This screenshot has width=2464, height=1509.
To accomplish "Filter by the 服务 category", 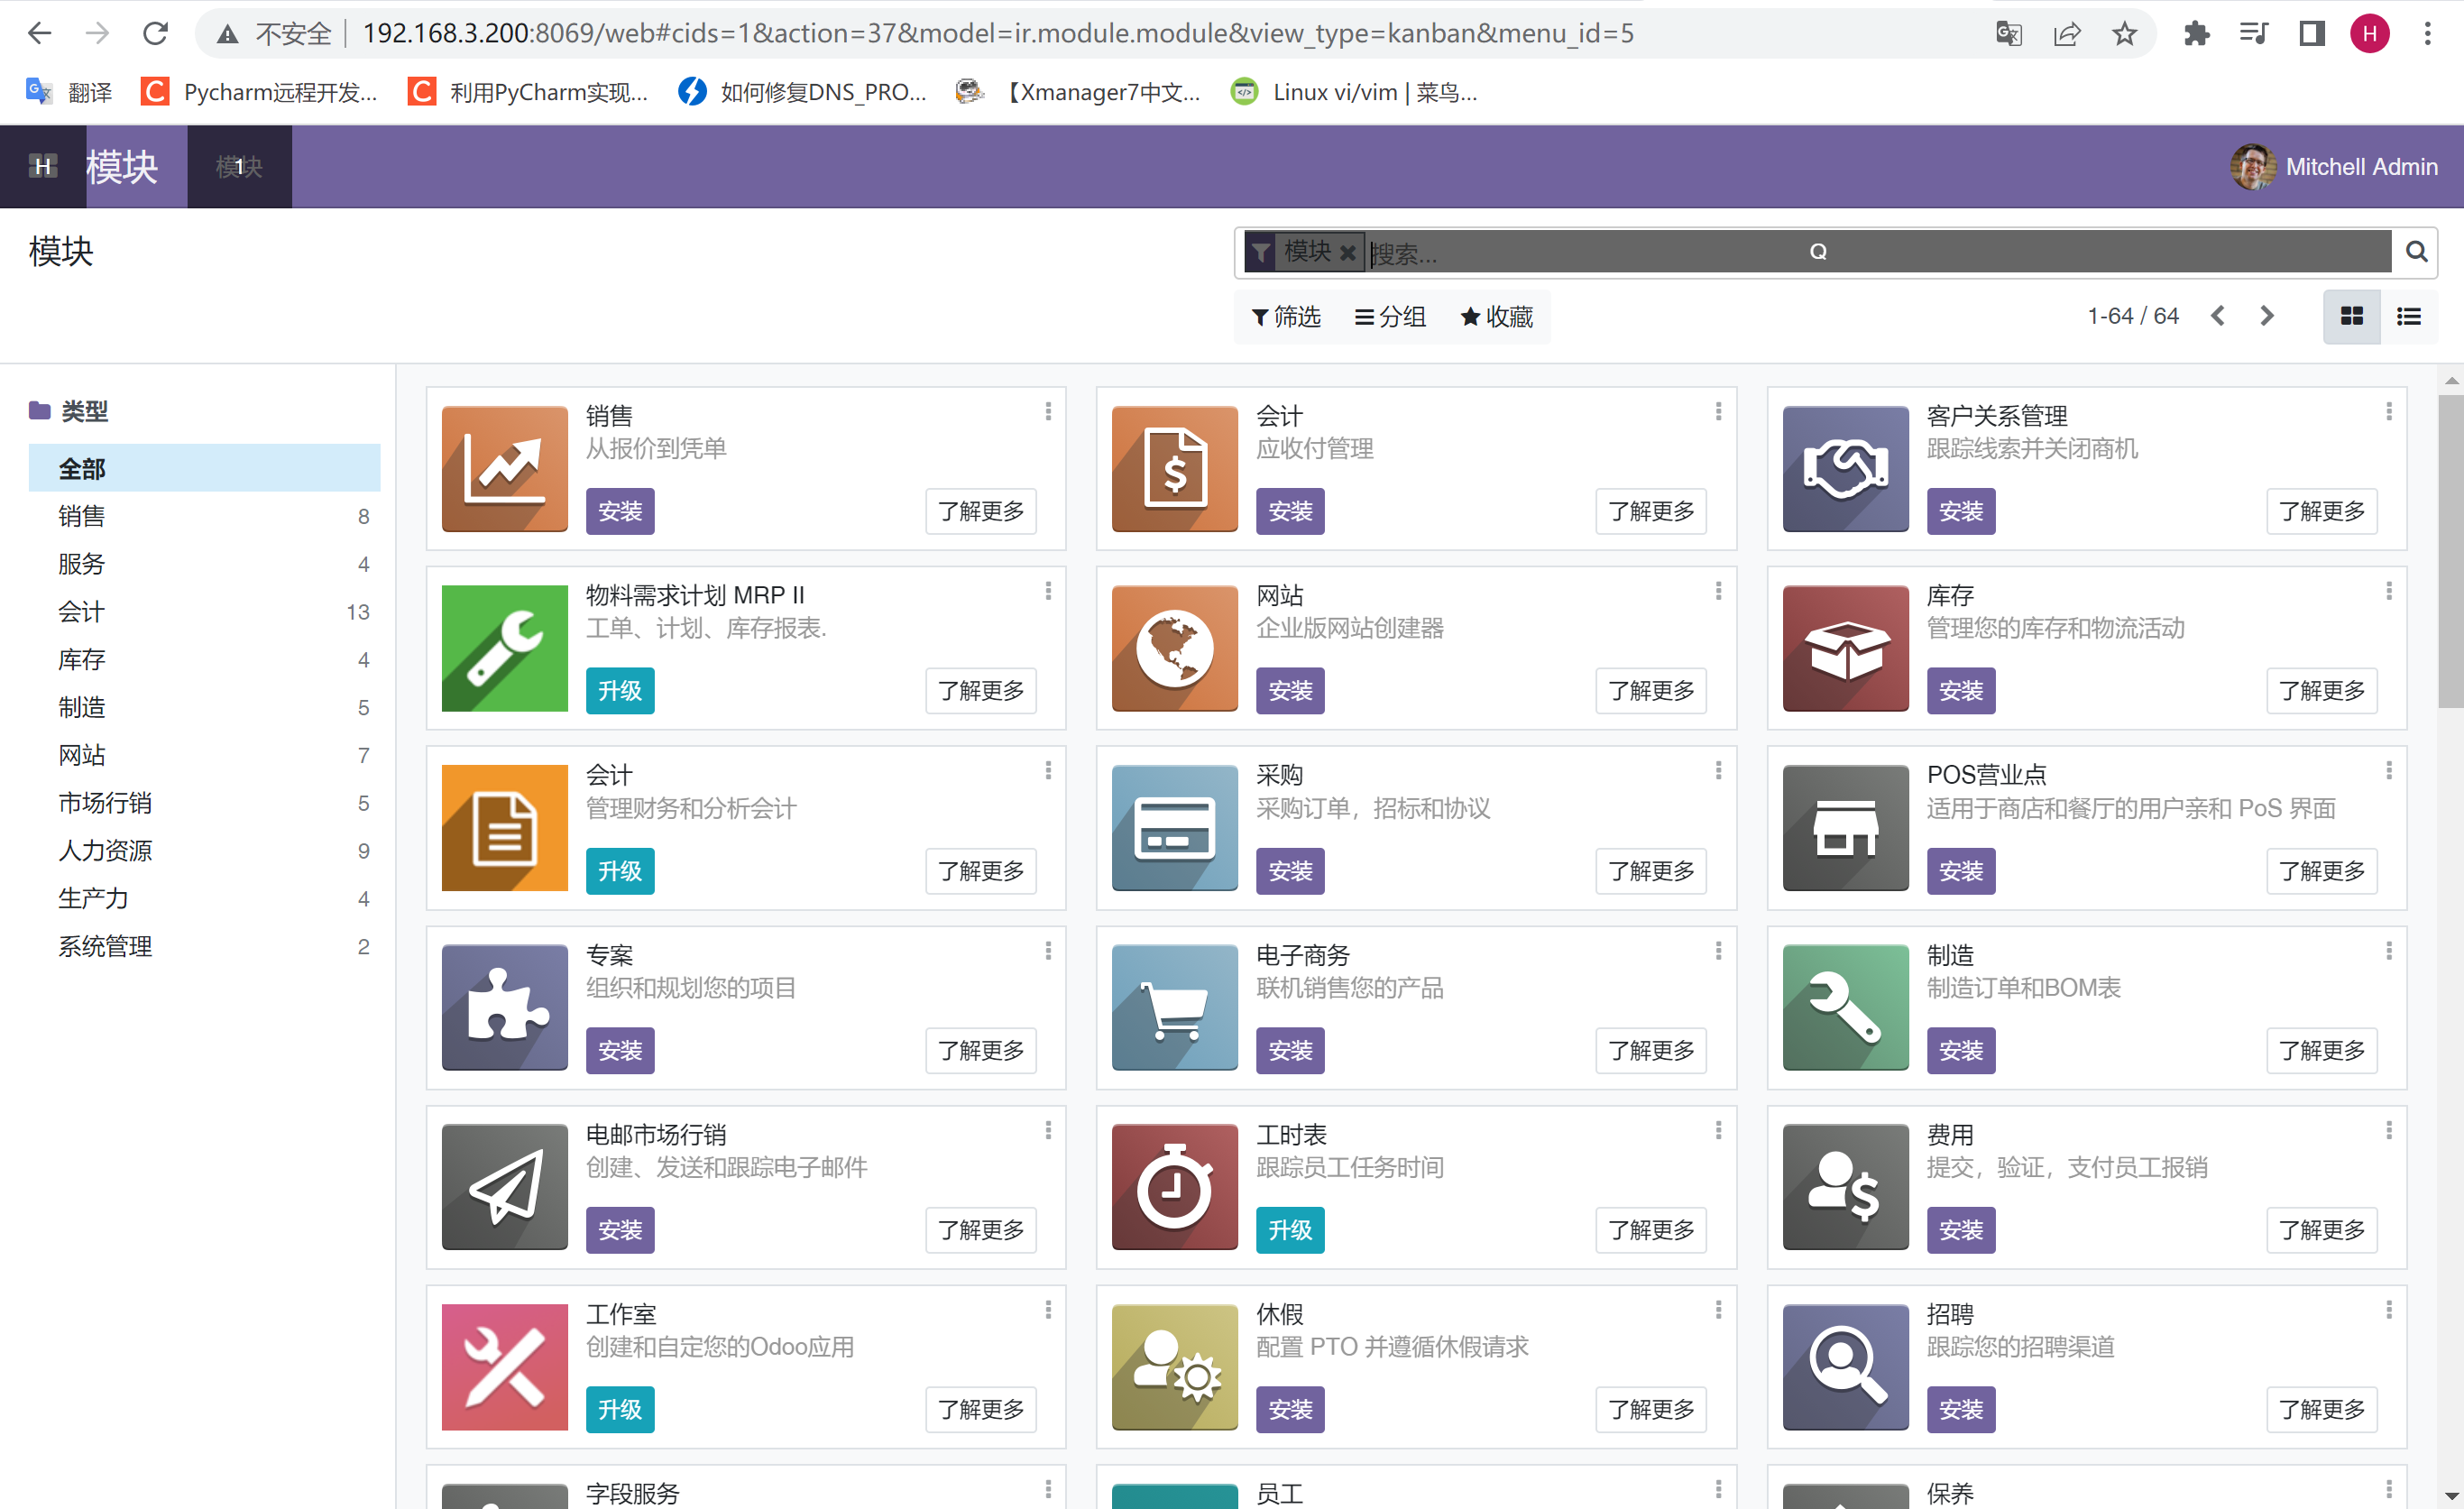I will tap(204, 564).
